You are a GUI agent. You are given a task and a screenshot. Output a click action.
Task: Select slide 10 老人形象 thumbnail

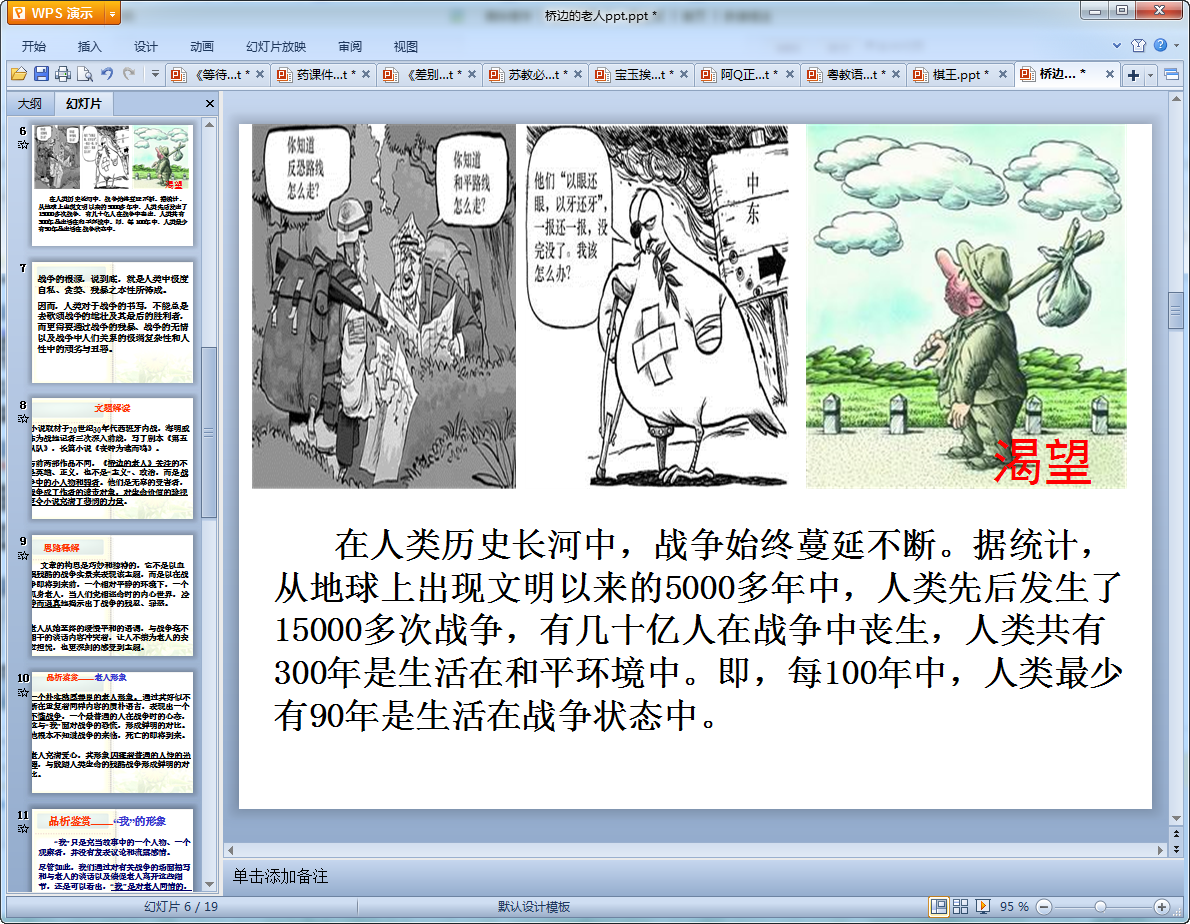(112, 732)
